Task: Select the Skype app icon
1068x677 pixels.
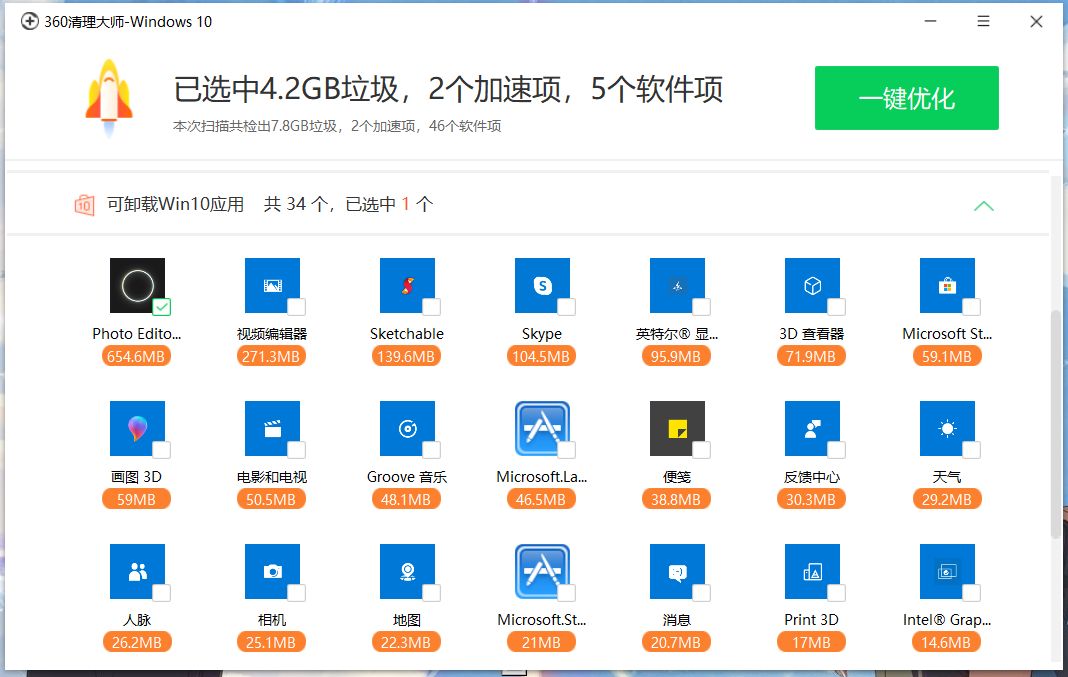Action: [x=541, y=284]
